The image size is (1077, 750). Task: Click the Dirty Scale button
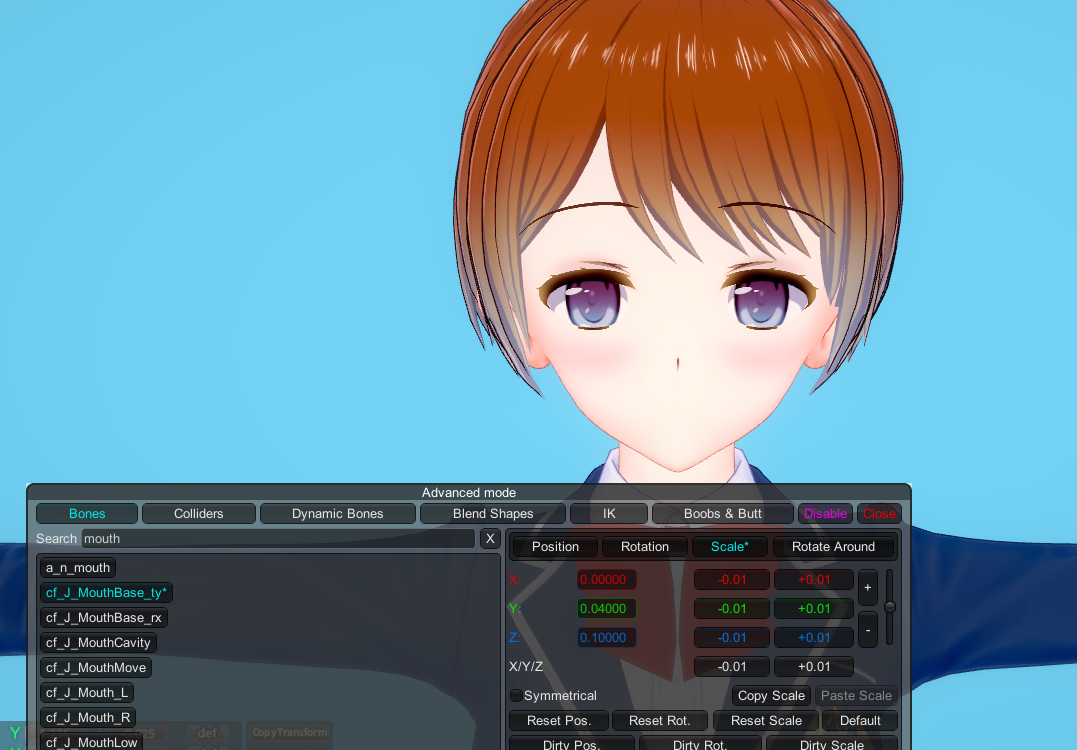pos(832,744)
